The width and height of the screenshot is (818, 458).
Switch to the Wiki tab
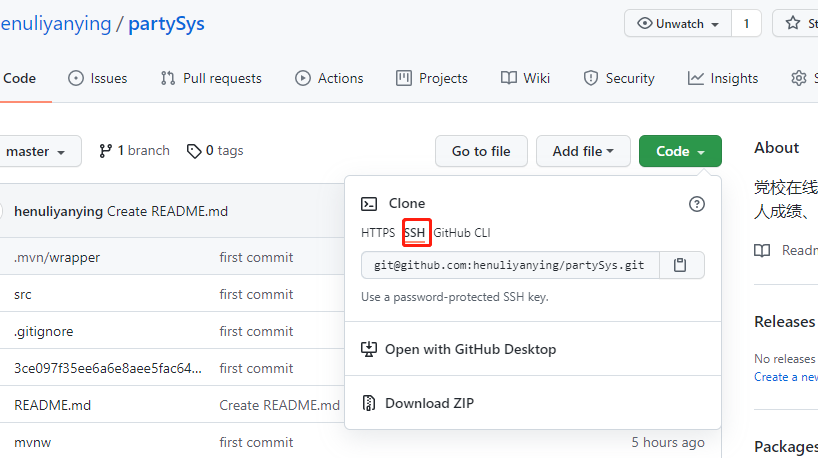point(525,78)
